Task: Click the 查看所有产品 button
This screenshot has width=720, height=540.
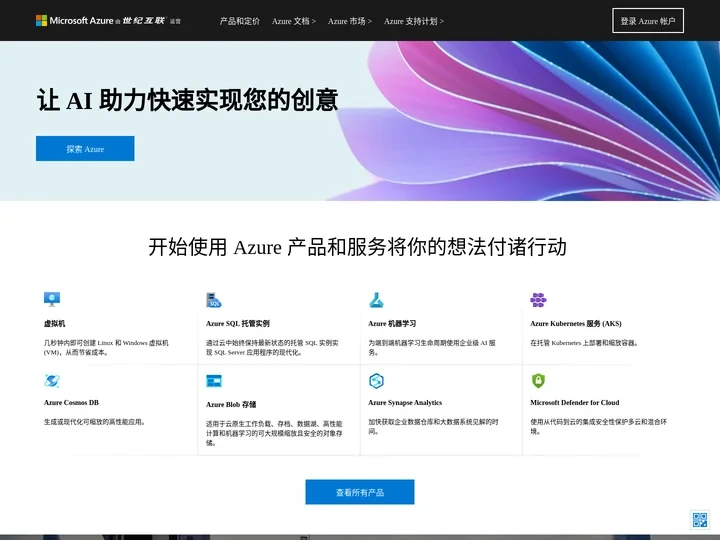Action: click(x=360, y=492)
